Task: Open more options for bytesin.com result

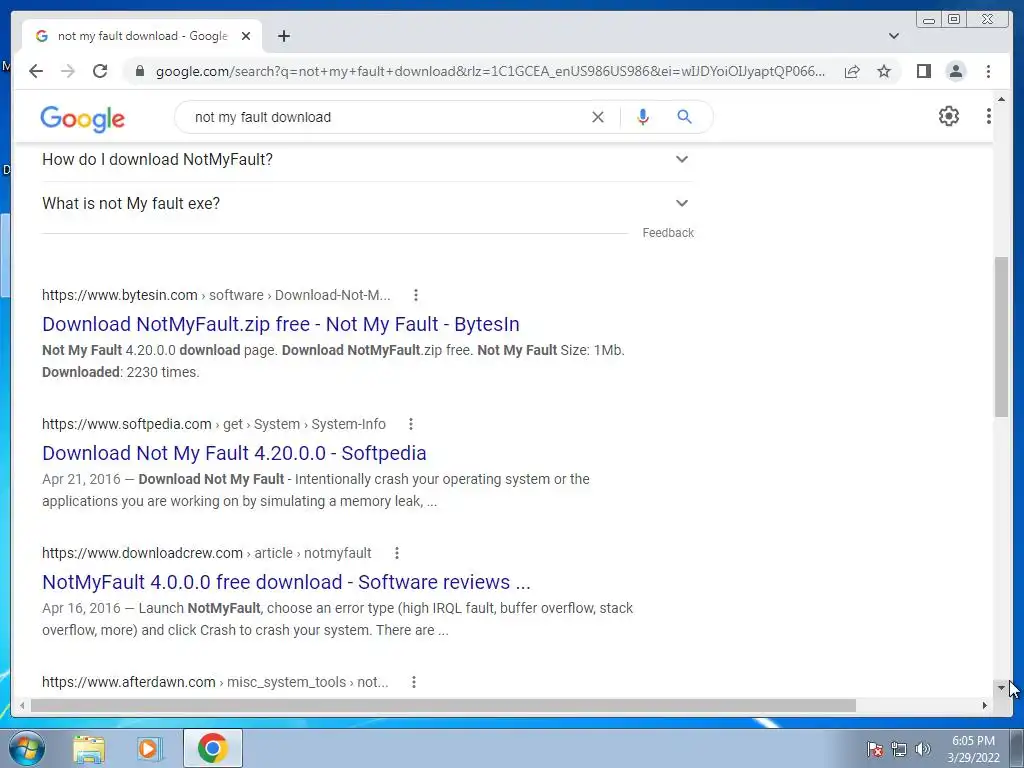Action: pos(415,295)
